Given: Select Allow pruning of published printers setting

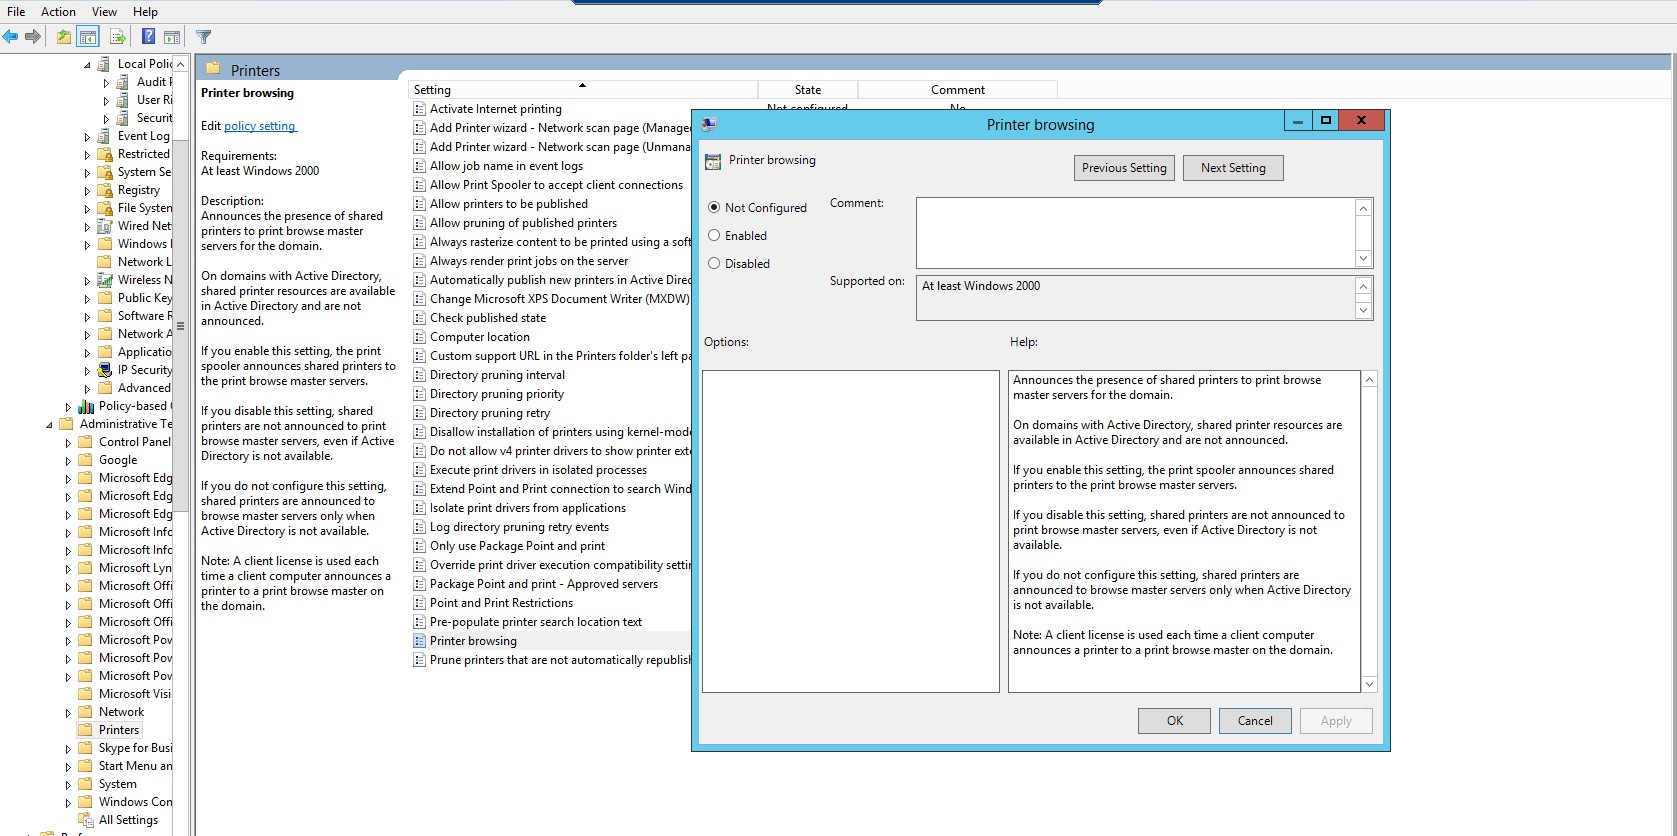Looking at the screenshot, I should coord(523,223).
